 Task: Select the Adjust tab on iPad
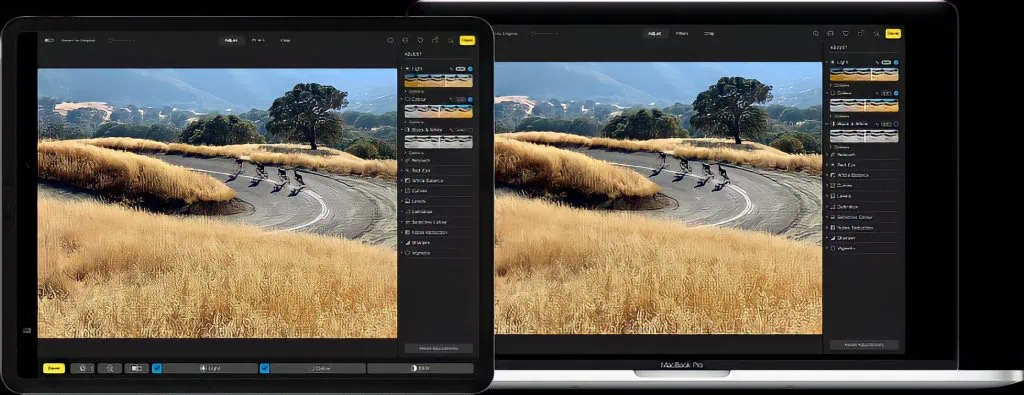[232, 40]
